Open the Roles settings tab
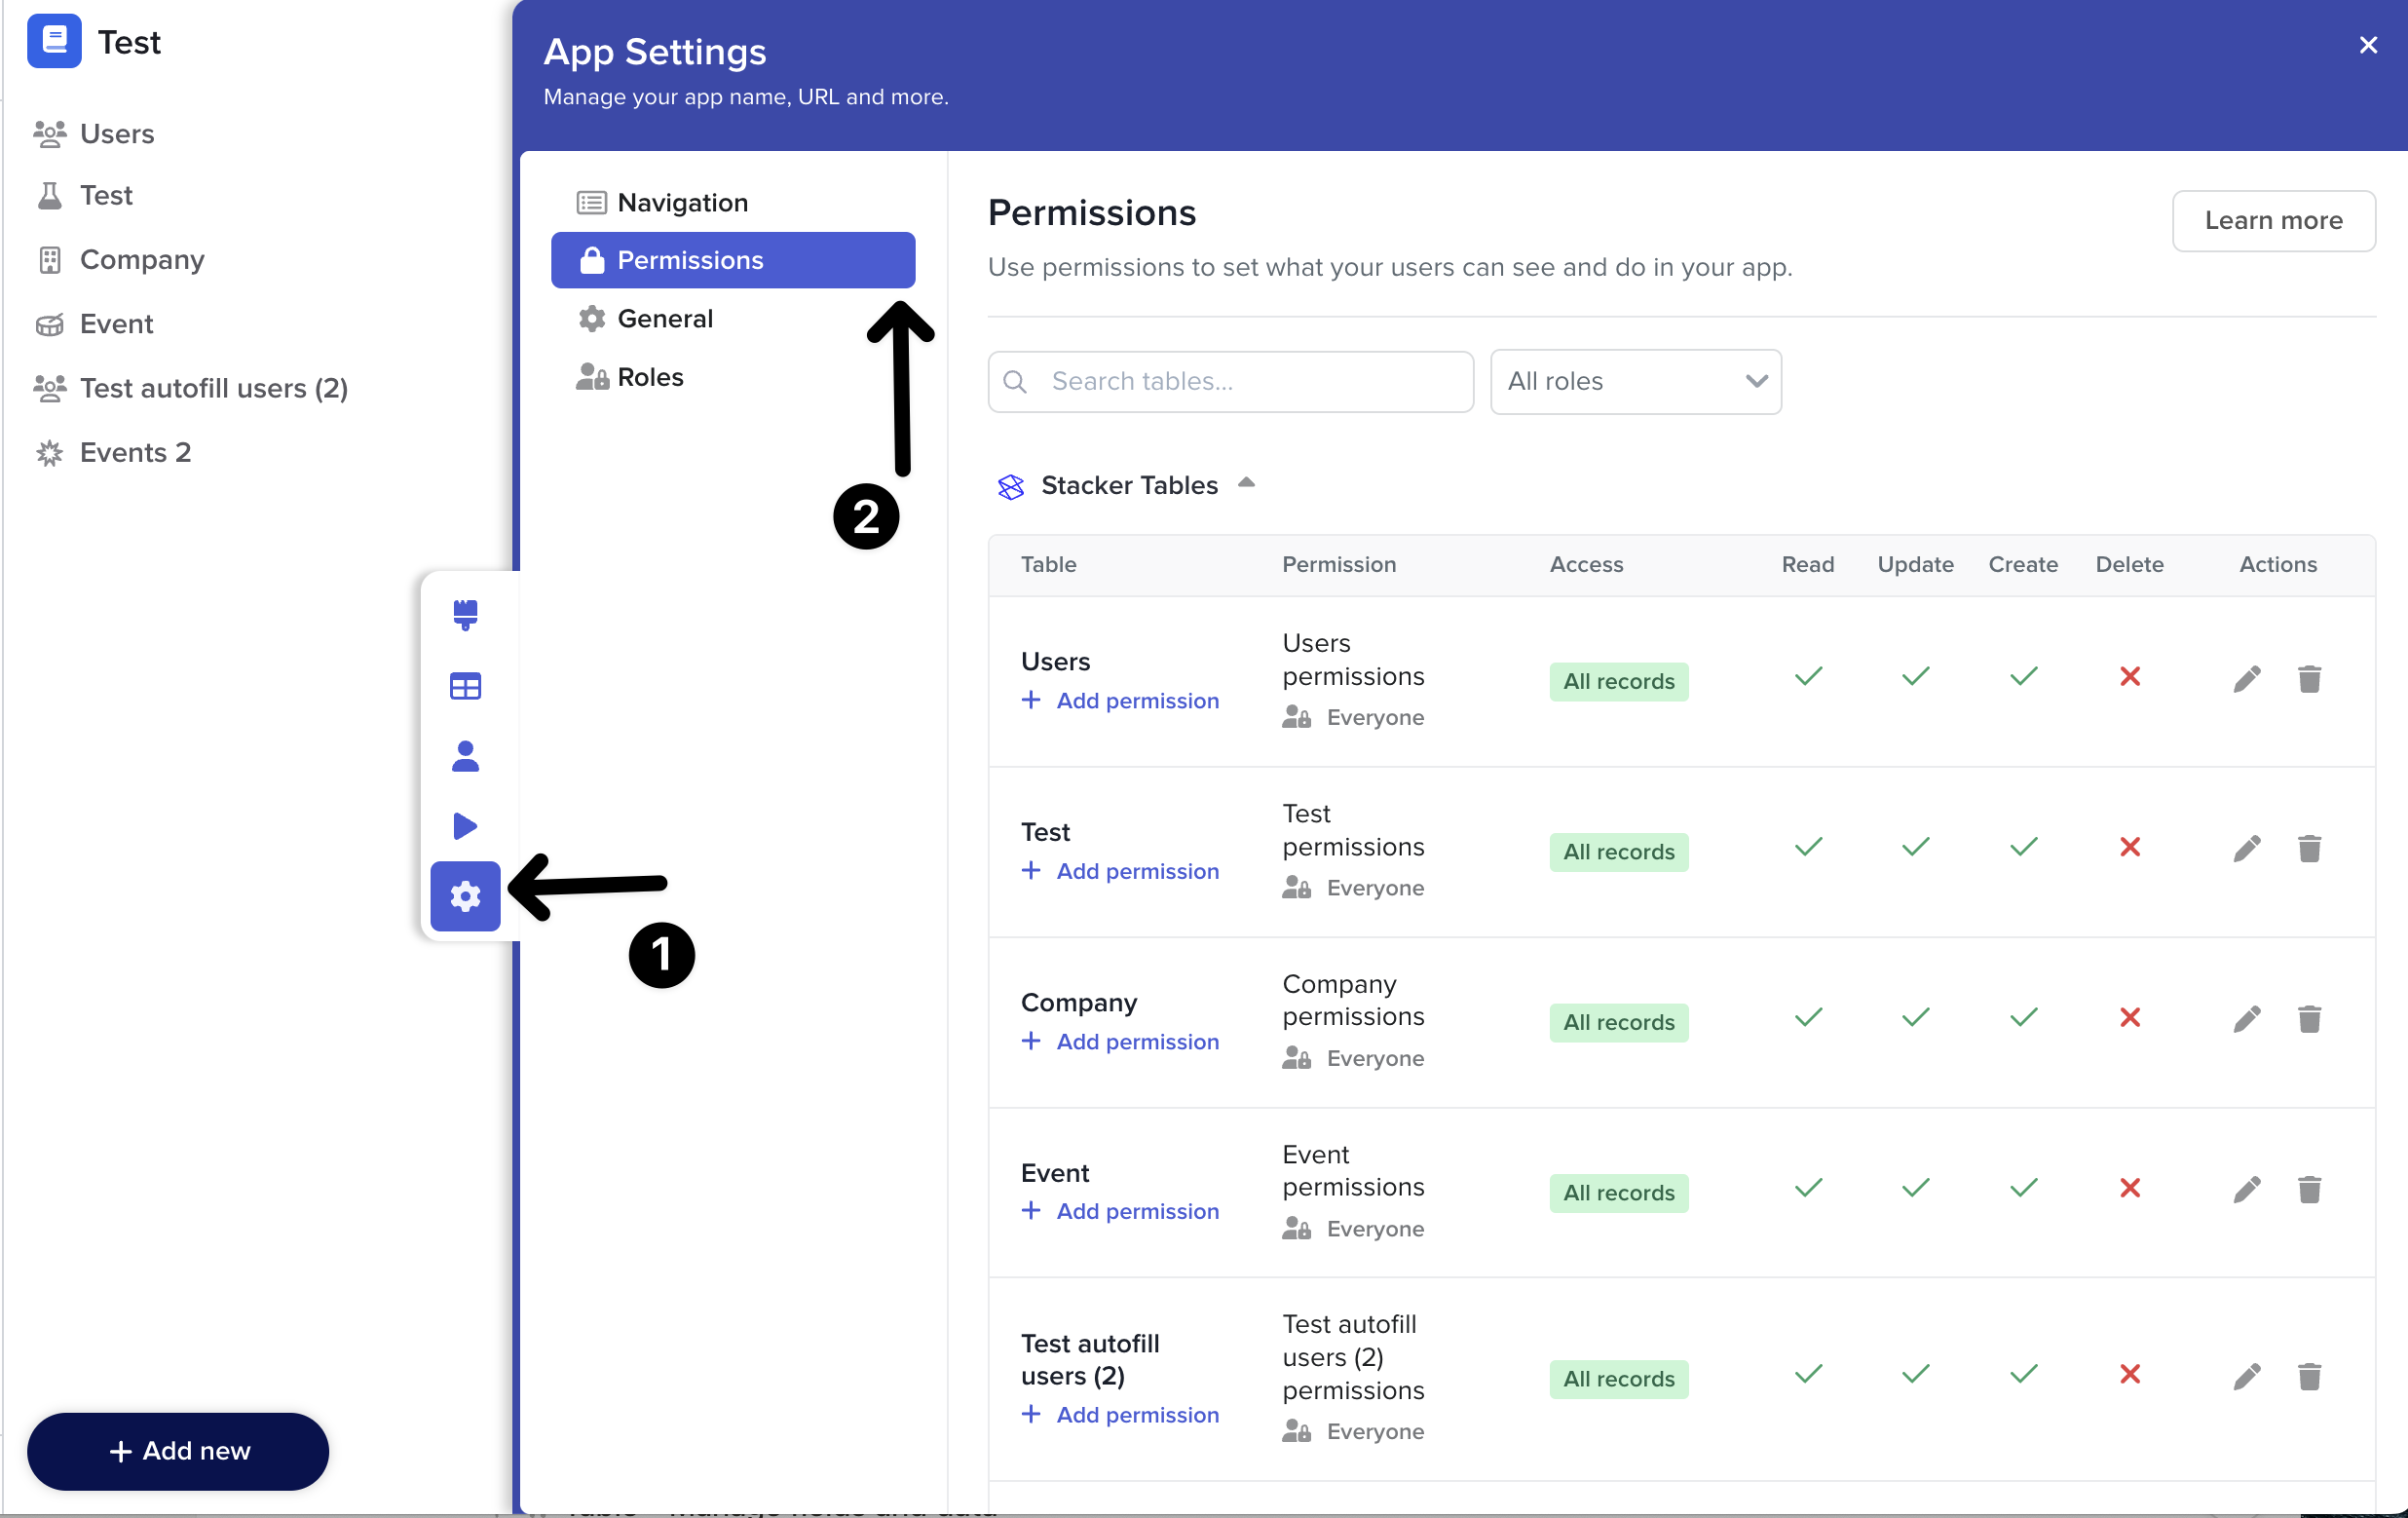This screenshot has height=1518, width=2408. tap(650, 377)
